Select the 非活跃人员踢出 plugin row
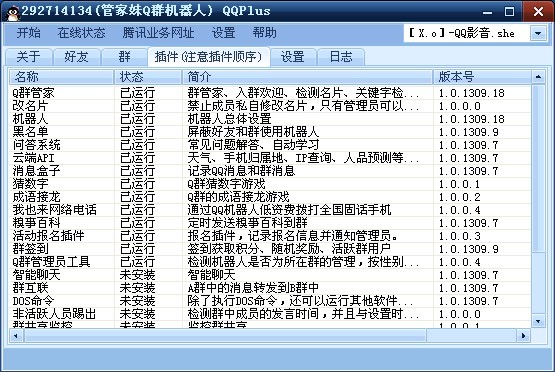Image resolution: width=555 pixels, height=372 pixels. (x=270, y=314)
